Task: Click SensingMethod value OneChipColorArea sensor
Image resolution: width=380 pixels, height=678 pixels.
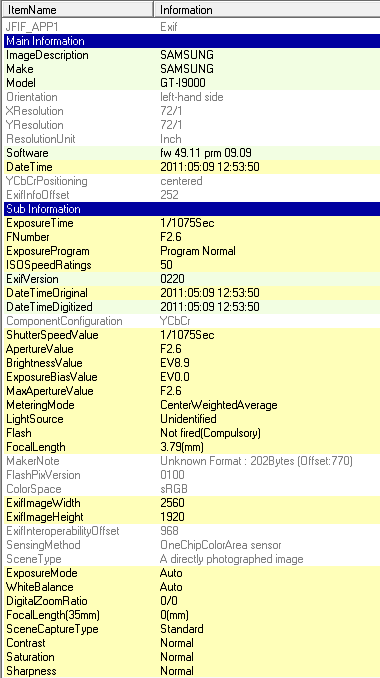Action: pos(220,545)
